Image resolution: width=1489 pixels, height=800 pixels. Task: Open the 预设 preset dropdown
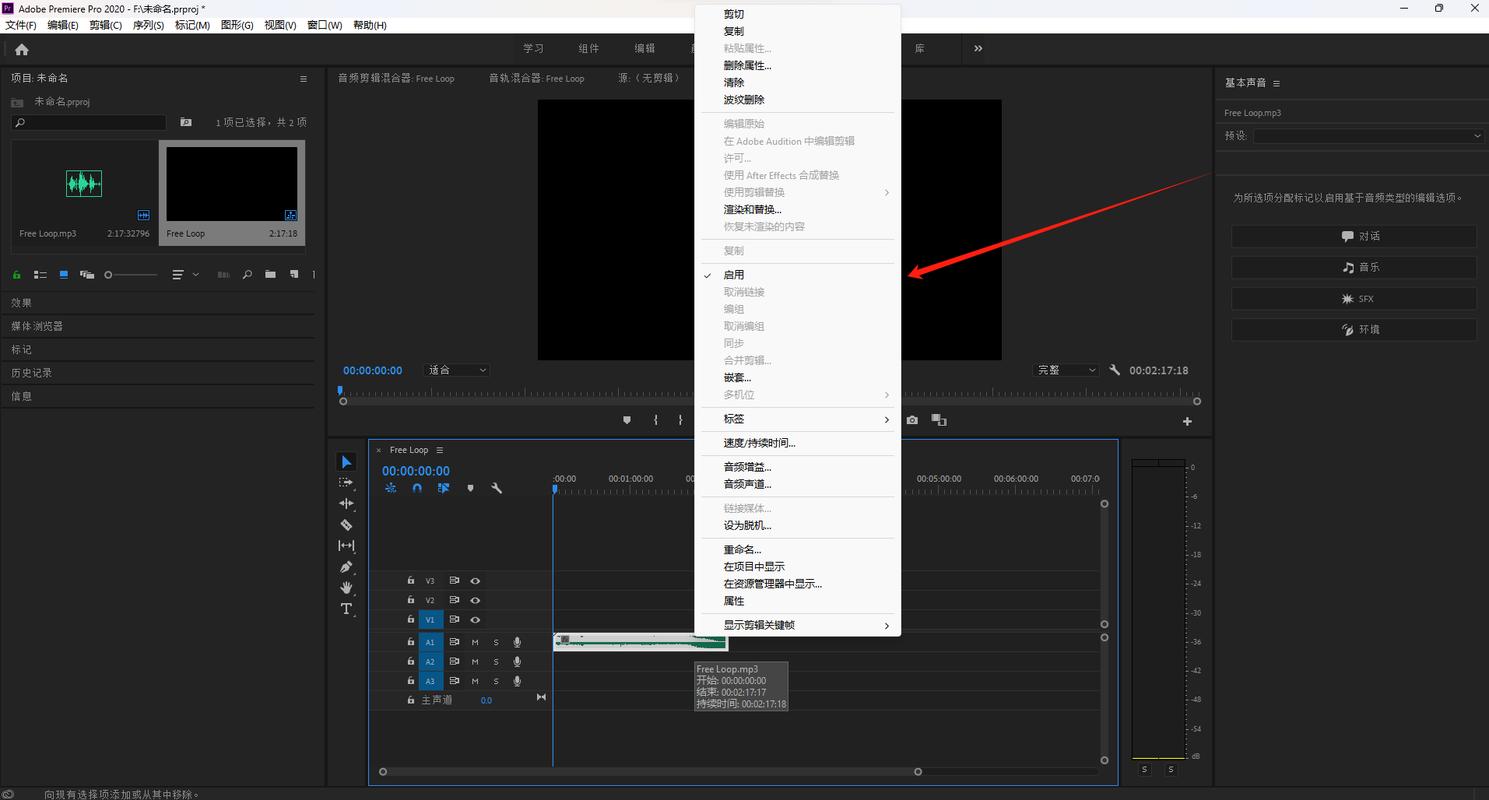1369,135
